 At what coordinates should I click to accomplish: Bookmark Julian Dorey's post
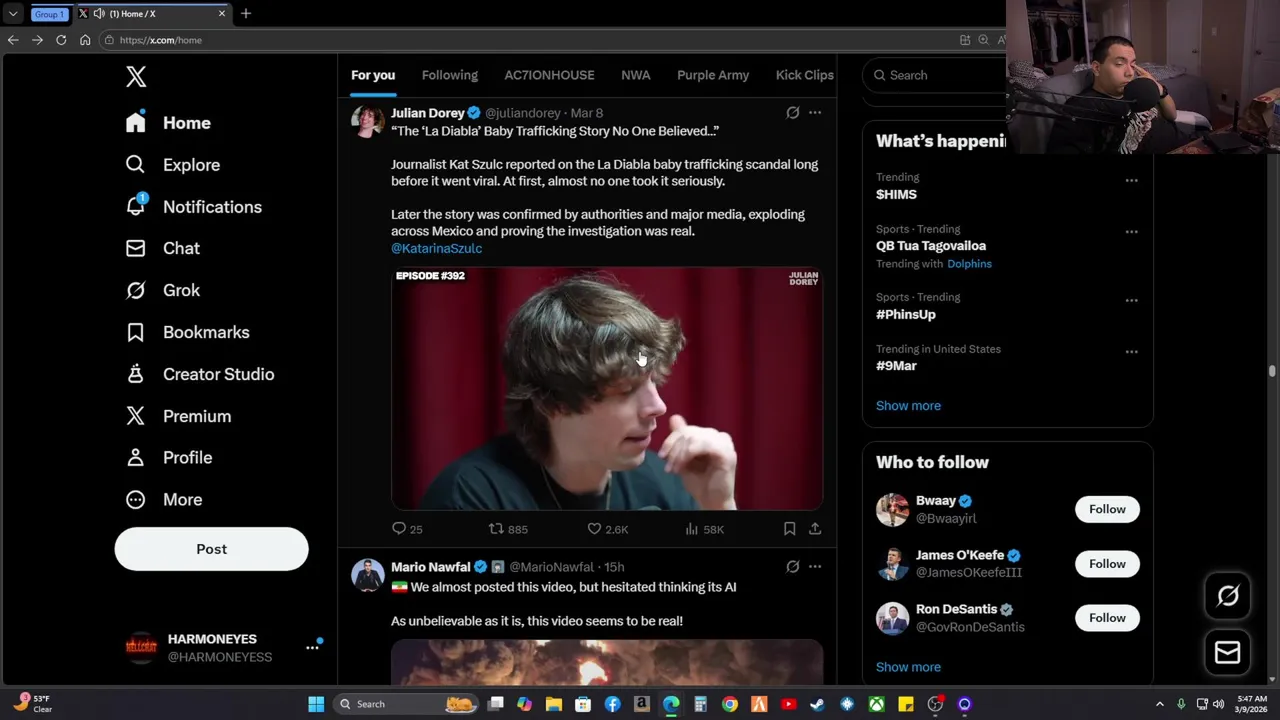click(x=789, y=529)
